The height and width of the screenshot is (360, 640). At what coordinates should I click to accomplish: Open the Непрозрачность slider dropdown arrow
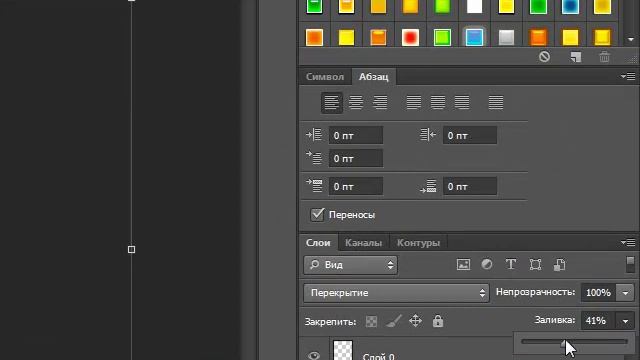[x=625, y=293]
